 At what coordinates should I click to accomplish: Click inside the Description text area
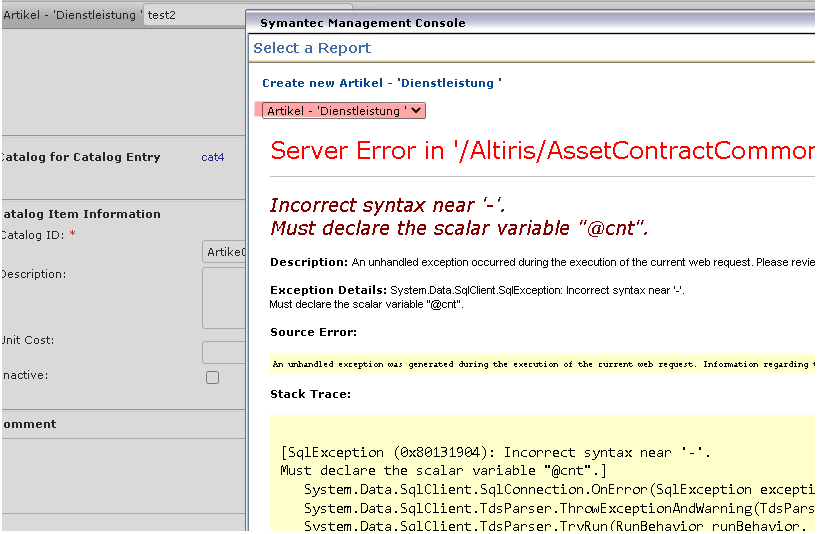(x=224, y=297)
